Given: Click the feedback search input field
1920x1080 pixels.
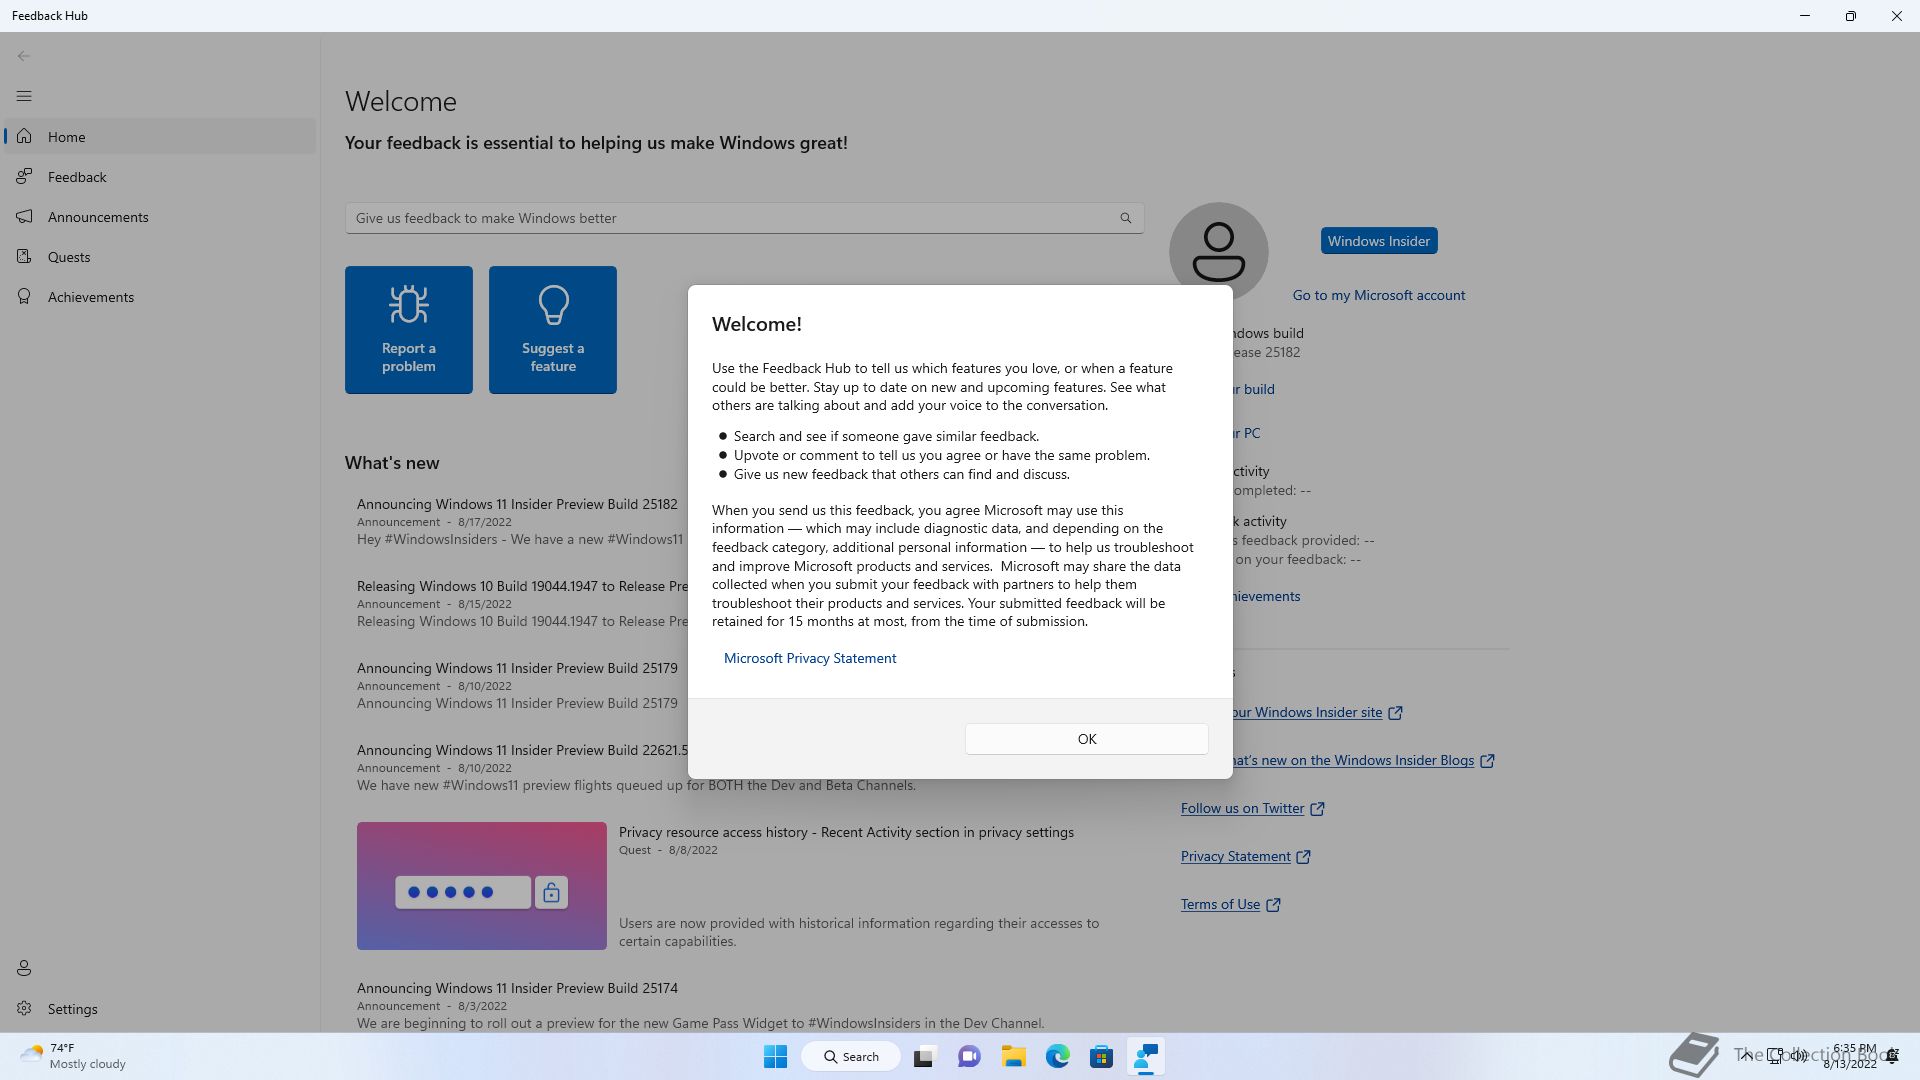Looking at the screenshot, I should pyautogui.click(x=744, y=218).
